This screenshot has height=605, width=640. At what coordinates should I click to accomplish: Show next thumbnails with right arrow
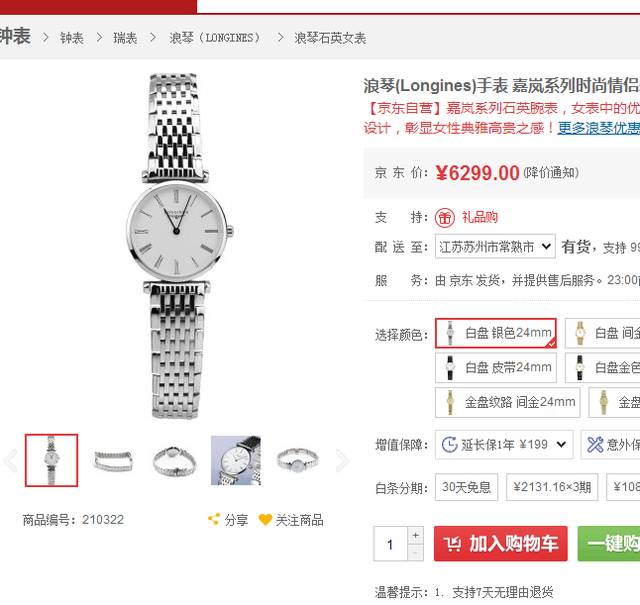(342, 460)
